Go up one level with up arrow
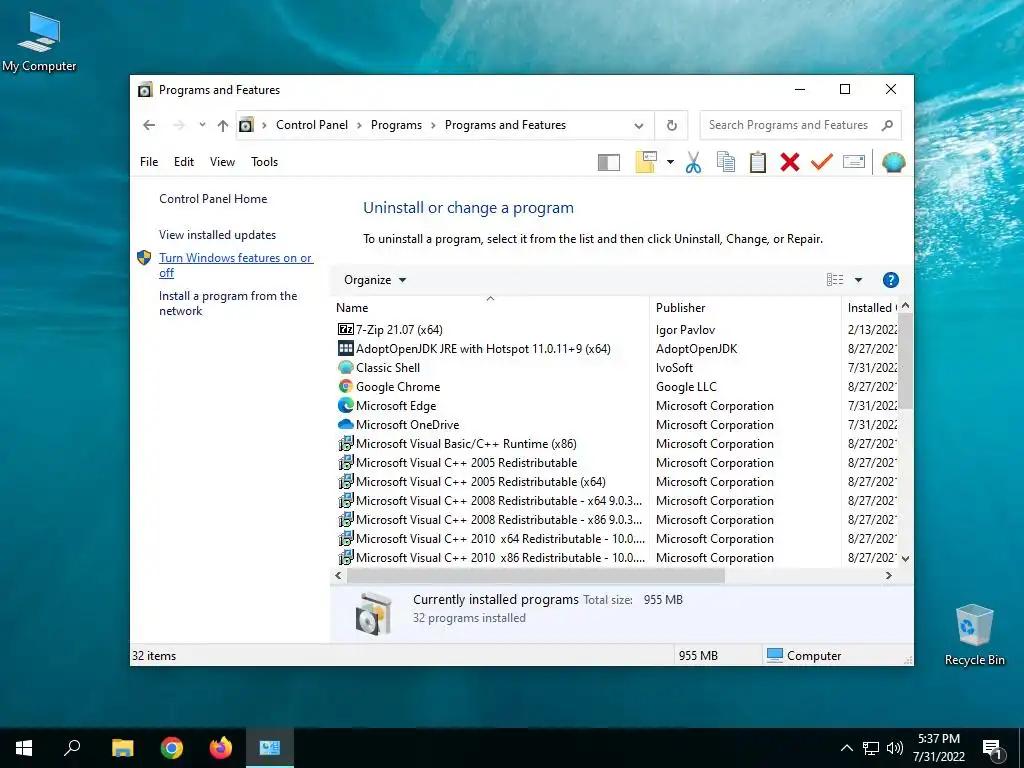Screen dimensions: 1024x768 pos(223,125)
